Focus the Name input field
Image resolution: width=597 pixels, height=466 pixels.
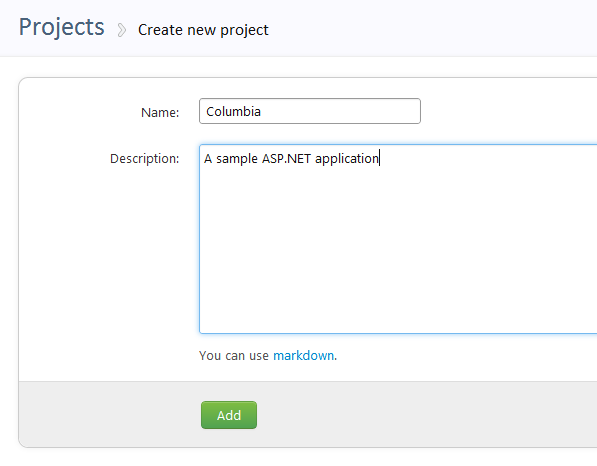(x=310, y=111)
